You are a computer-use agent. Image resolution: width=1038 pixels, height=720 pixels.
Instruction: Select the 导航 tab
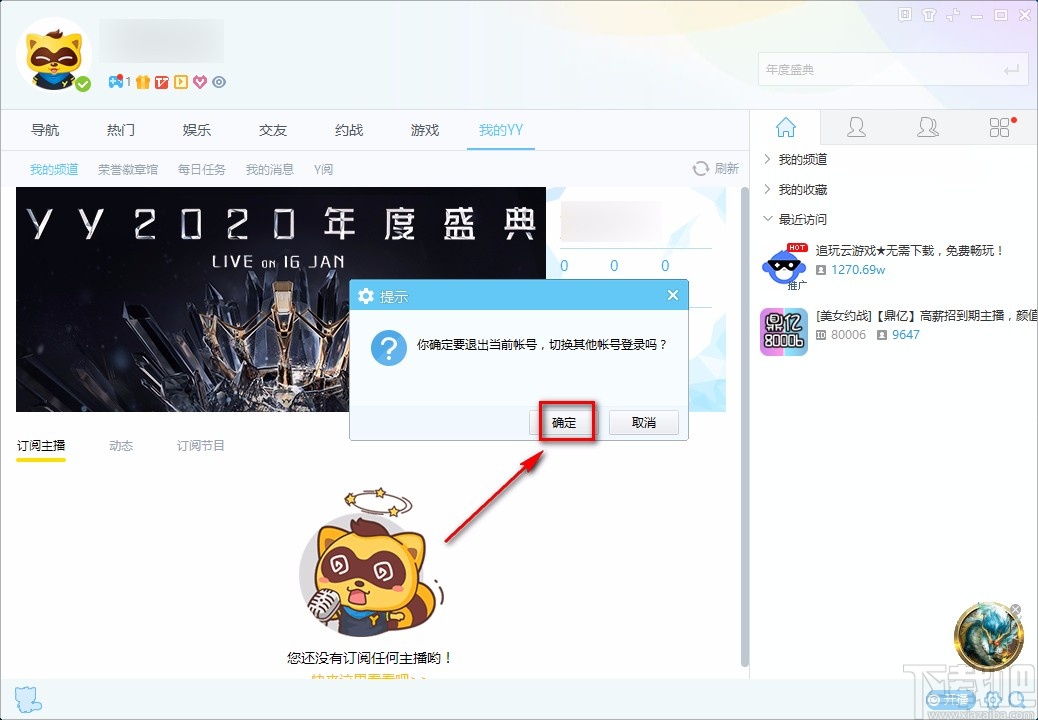pyautogui.click(x=45, y=130)
